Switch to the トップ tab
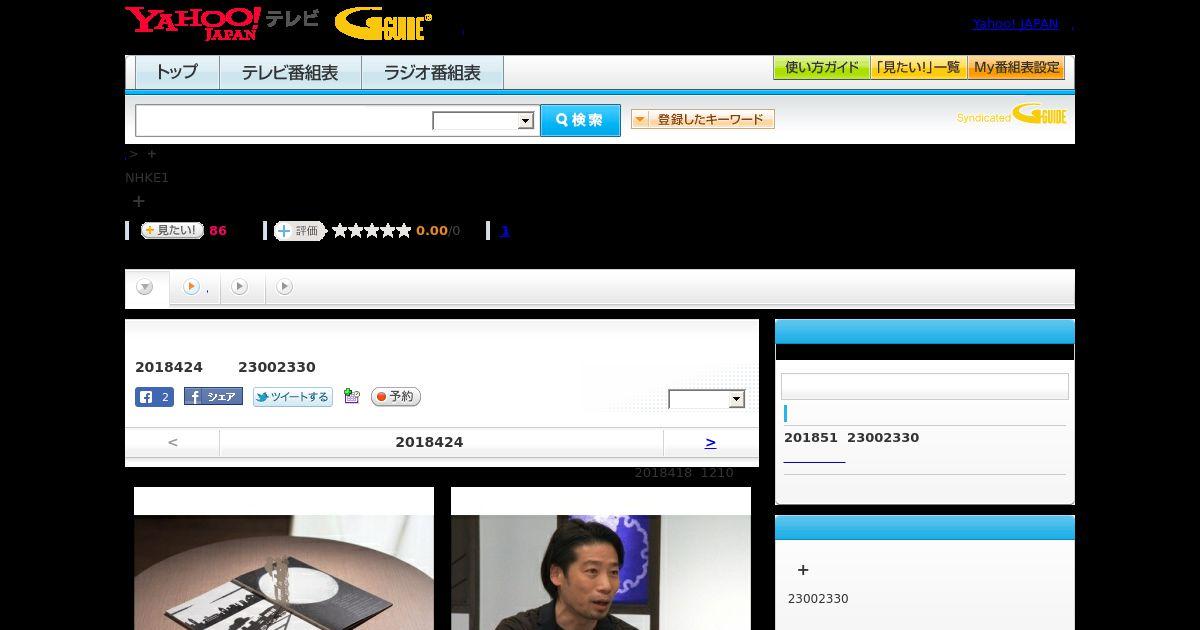This screenshot has height=630, width=1200. [177, 73]
